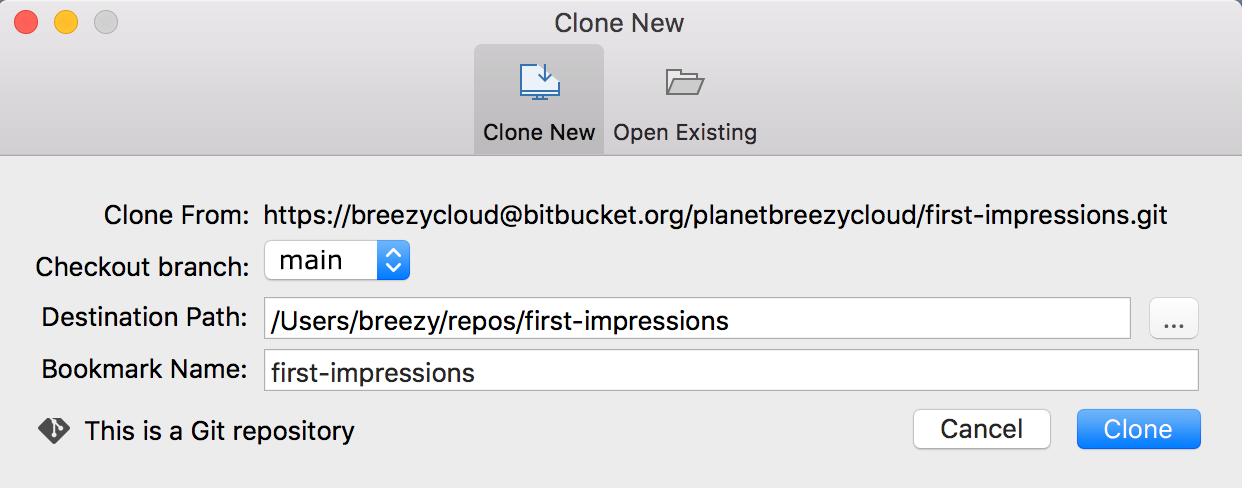
Task: Minimize the window with the yellow button
Action: tap(66, 22)
